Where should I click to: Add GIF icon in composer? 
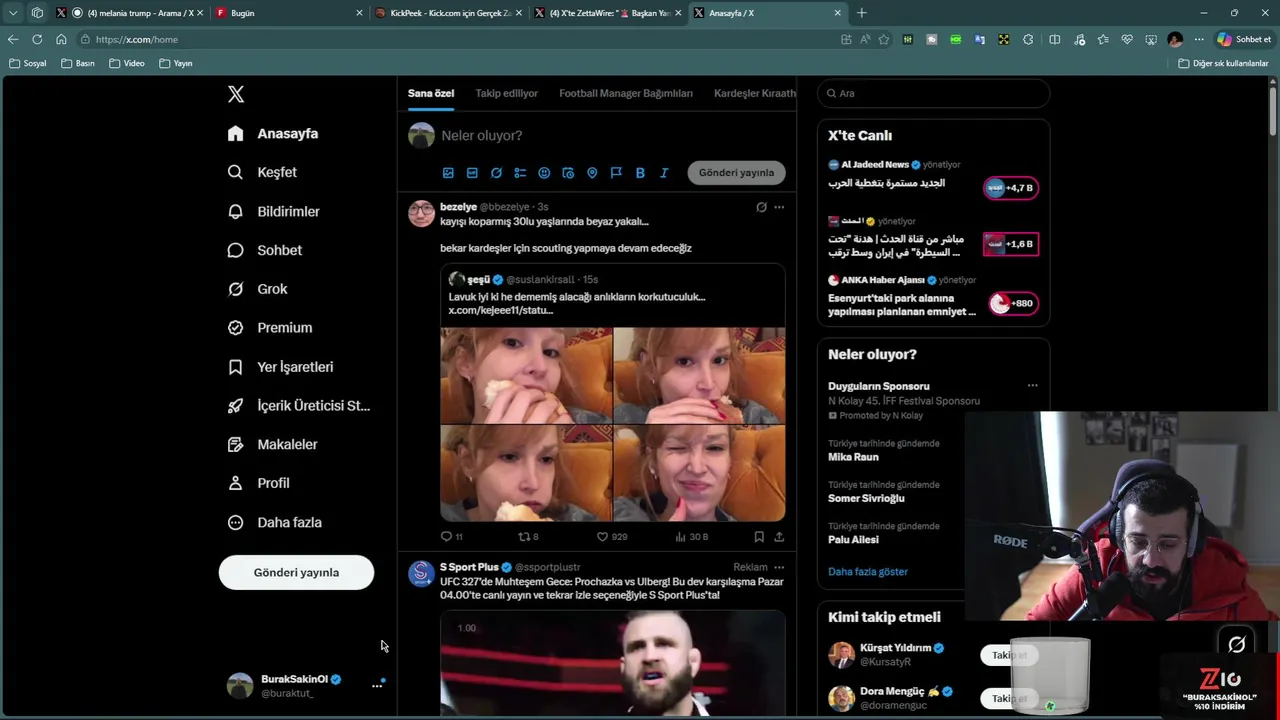tap(472, 173)
